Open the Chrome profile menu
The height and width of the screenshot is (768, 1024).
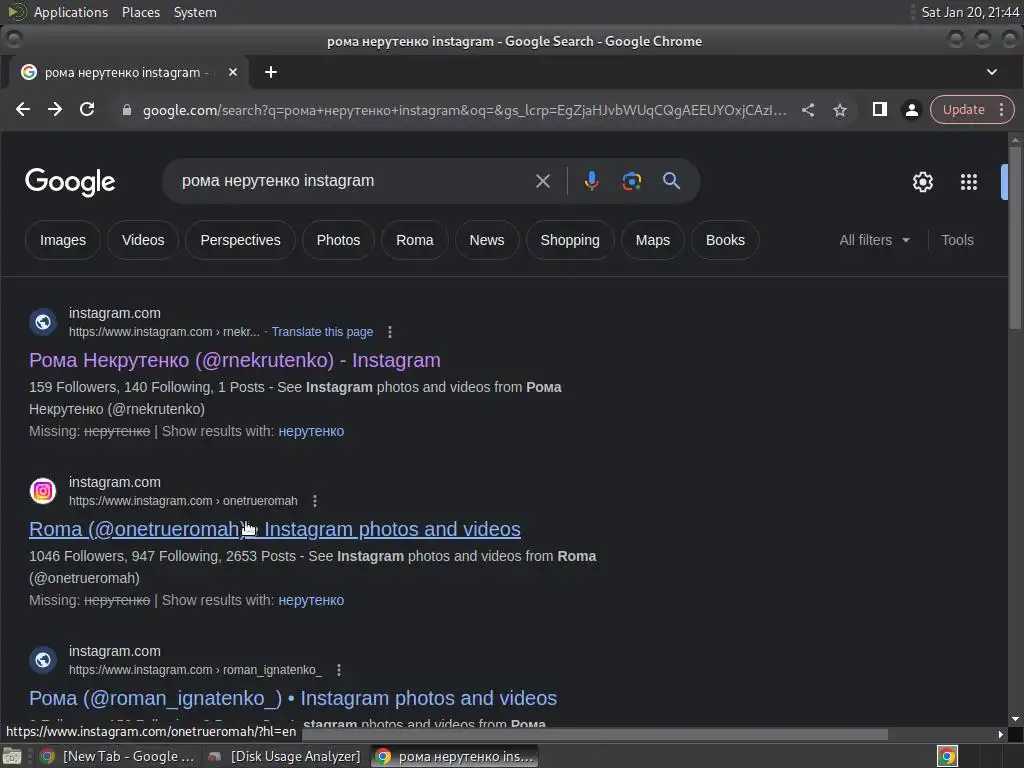click(912, 110)
